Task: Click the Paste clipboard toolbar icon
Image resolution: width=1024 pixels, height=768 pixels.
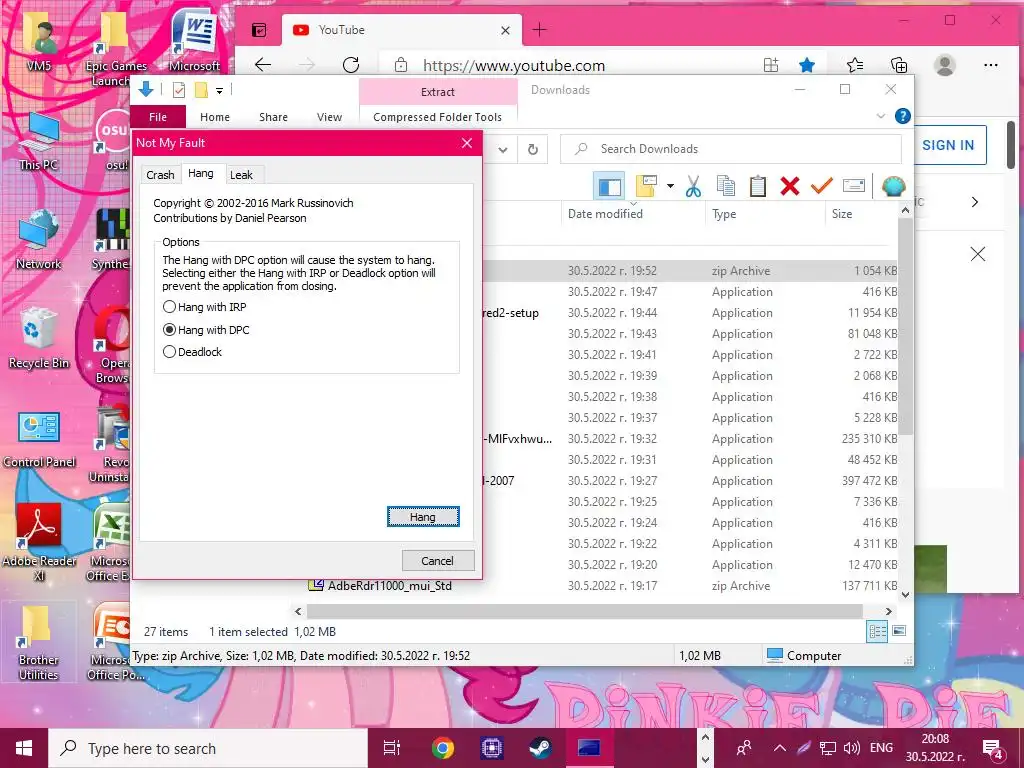Action: coord(758,186)
